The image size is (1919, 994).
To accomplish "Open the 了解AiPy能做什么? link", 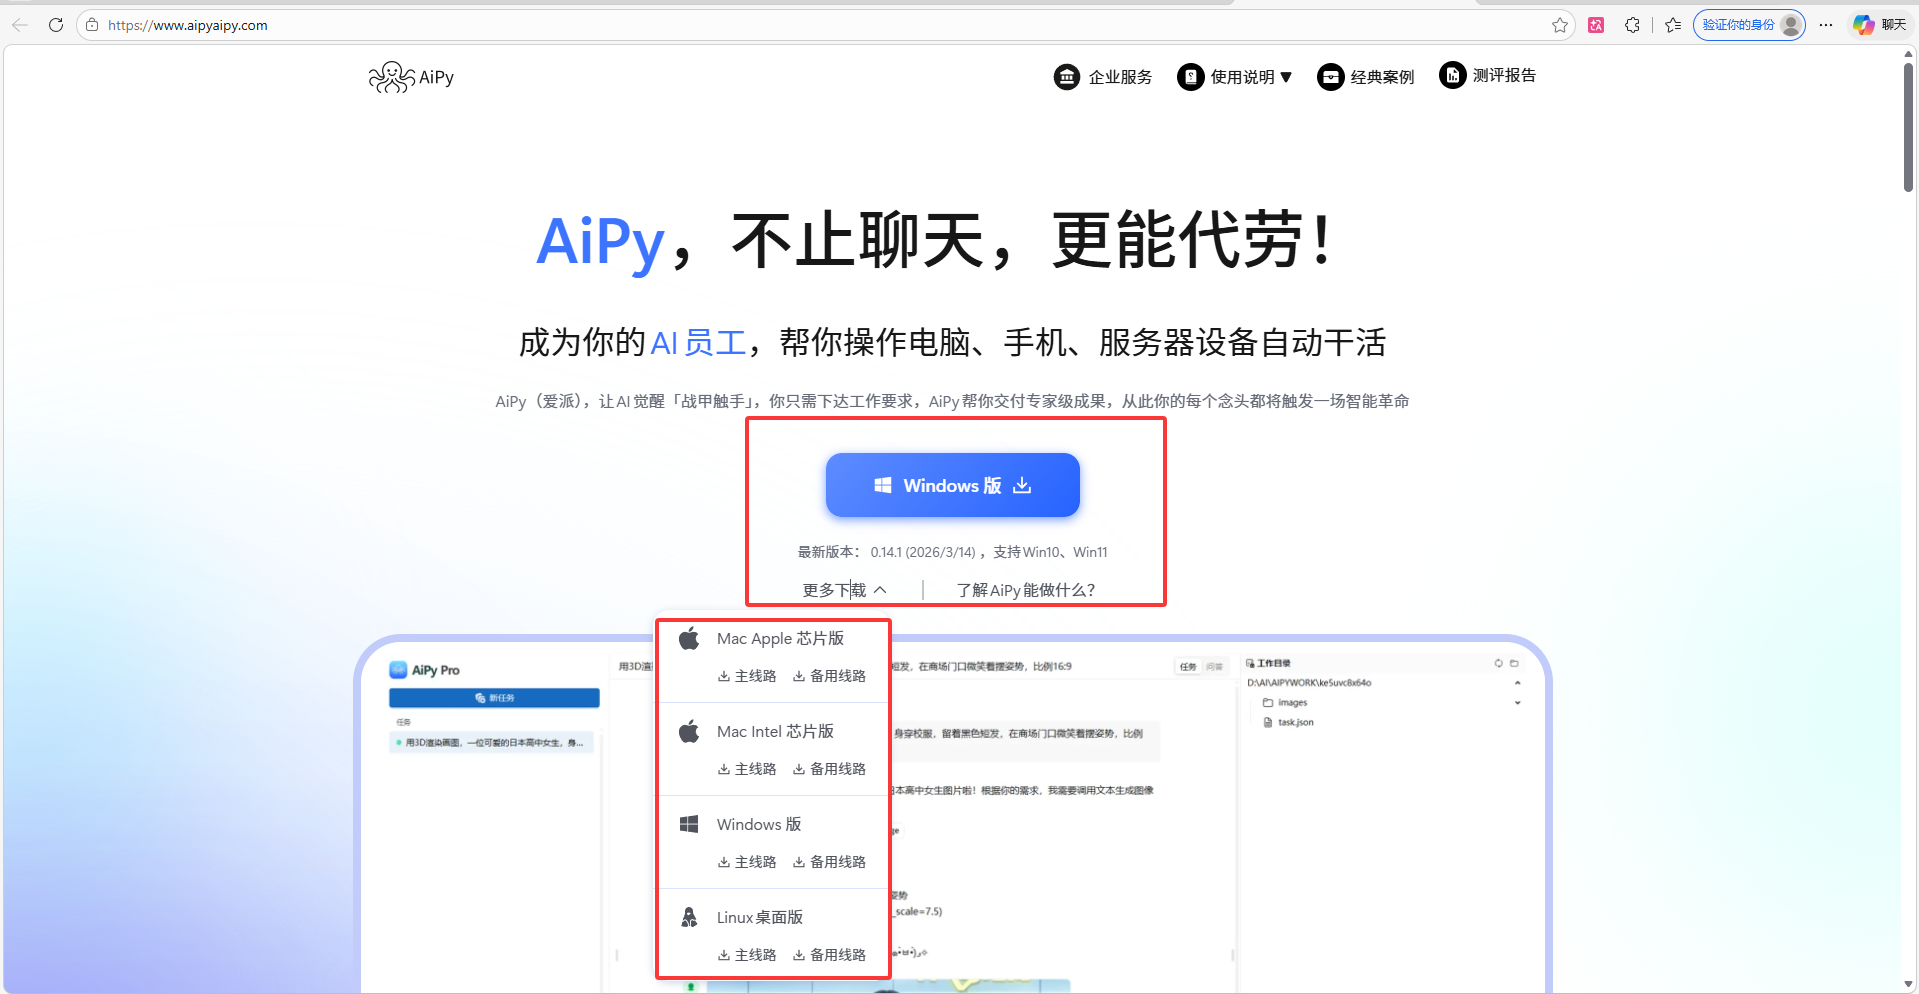I will pyautogui.click(x=1025, y=590).
